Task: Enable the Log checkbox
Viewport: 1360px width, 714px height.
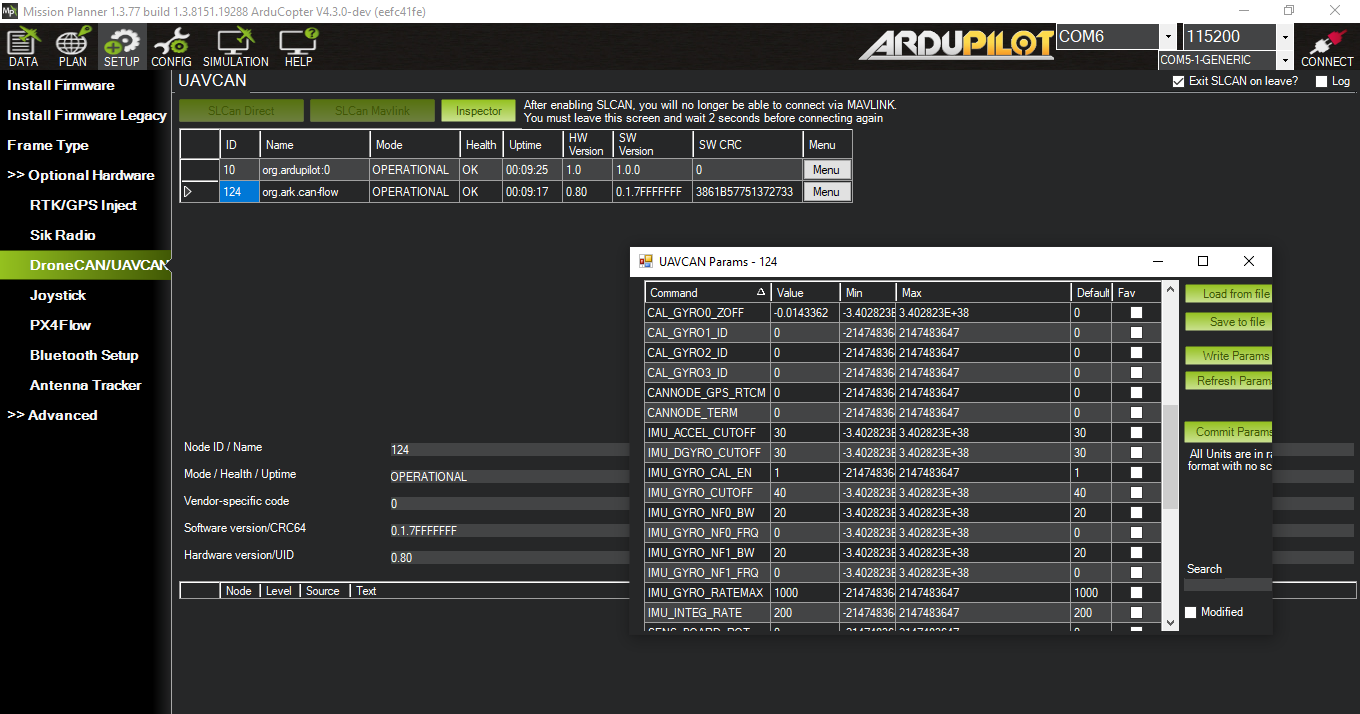Action: point(1321,81)
